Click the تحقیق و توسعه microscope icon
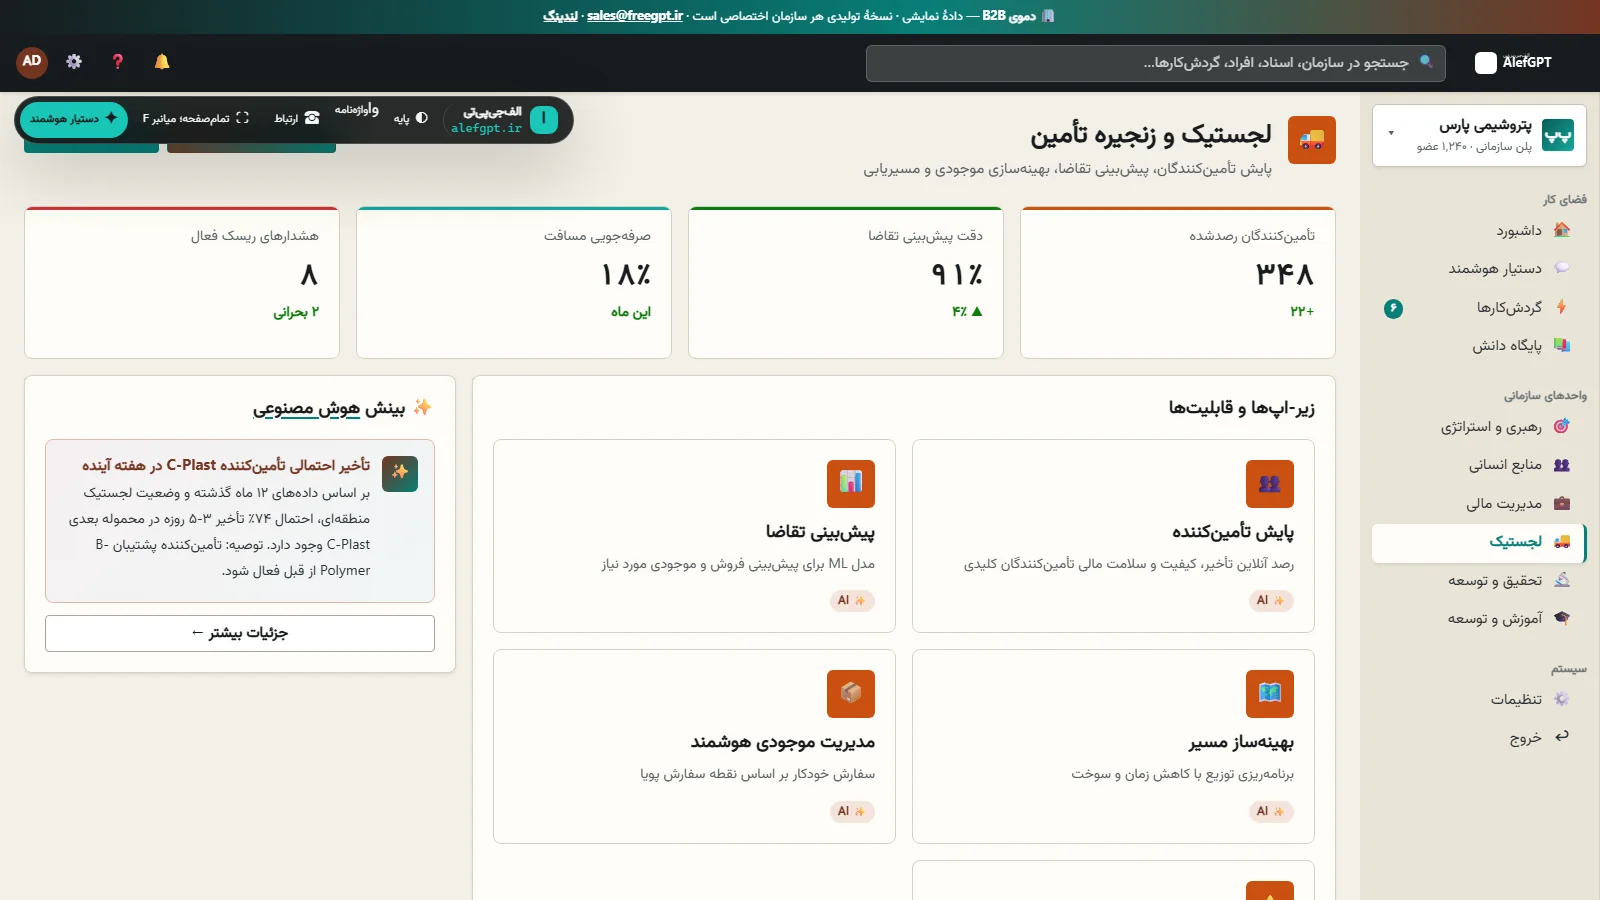This screenshot has width=1600, height=900. pos(1562,580)
